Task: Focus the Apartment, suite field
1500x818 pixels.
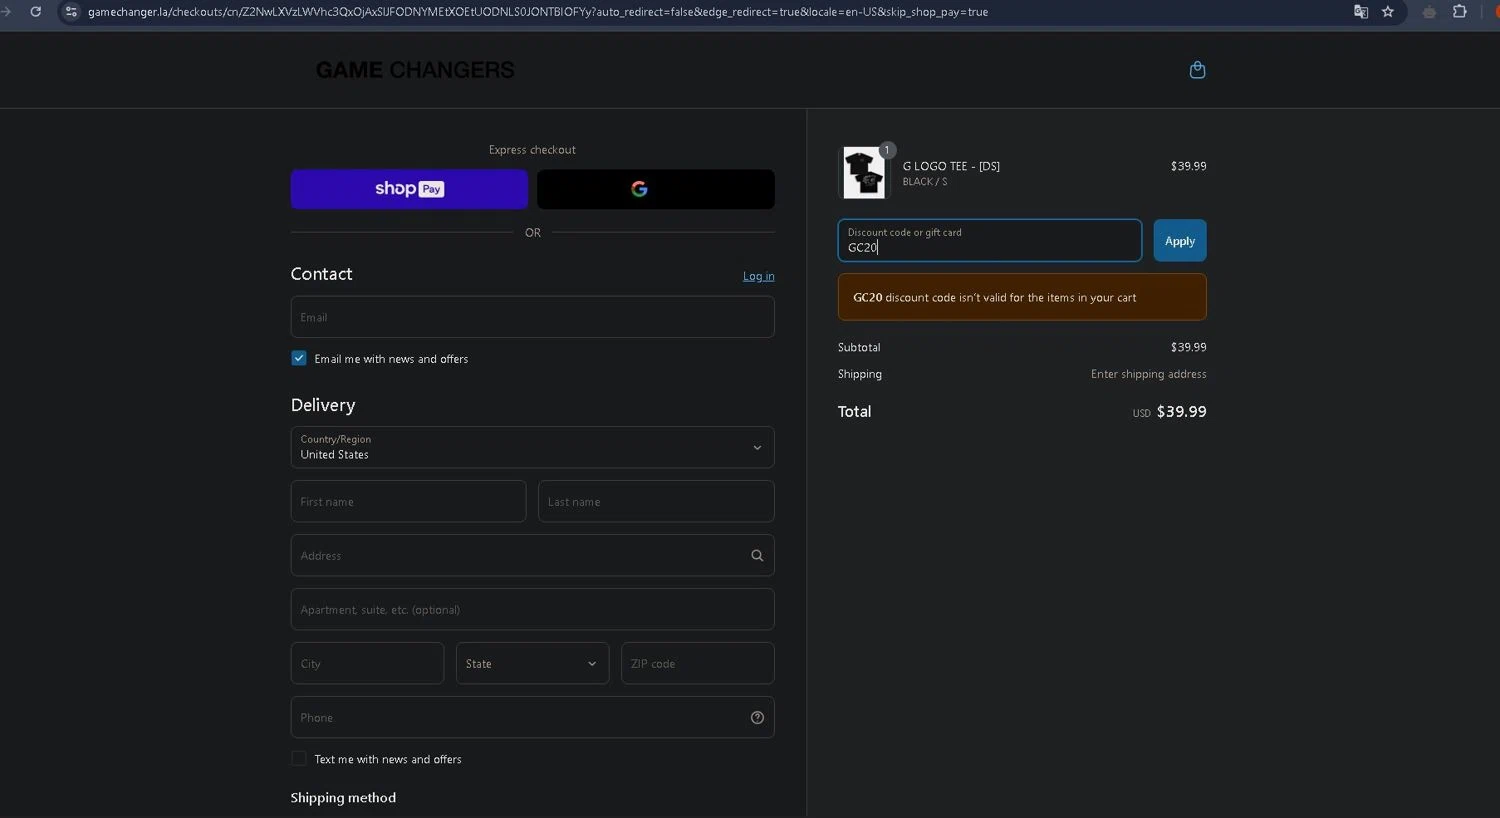Action: pos(533,610)
